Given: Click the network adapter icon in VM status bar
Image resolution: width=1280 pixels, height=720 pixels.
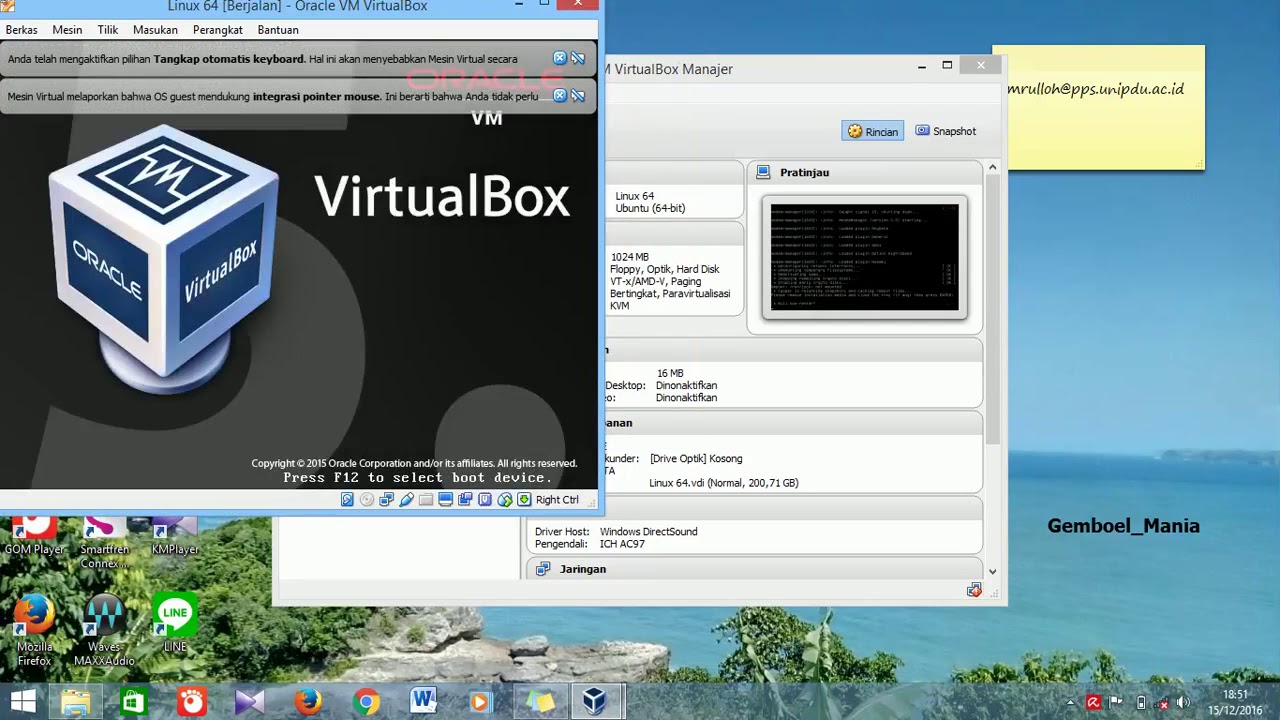Looking at the screenshot, I should coord(387,500).
